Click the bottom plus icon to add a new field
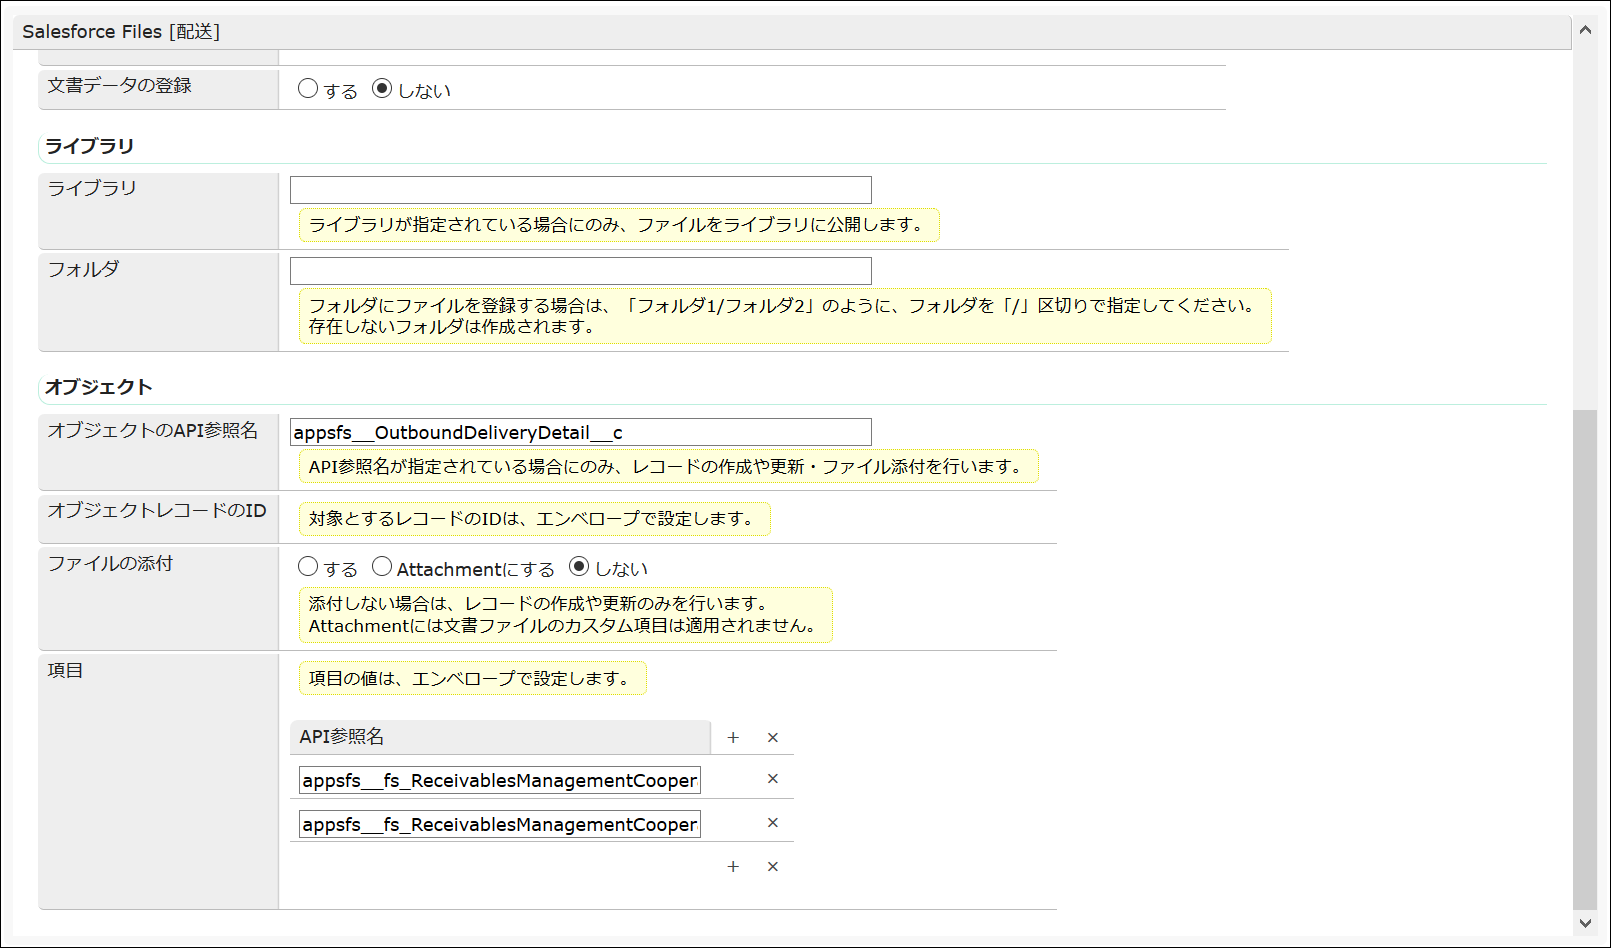 733,866
